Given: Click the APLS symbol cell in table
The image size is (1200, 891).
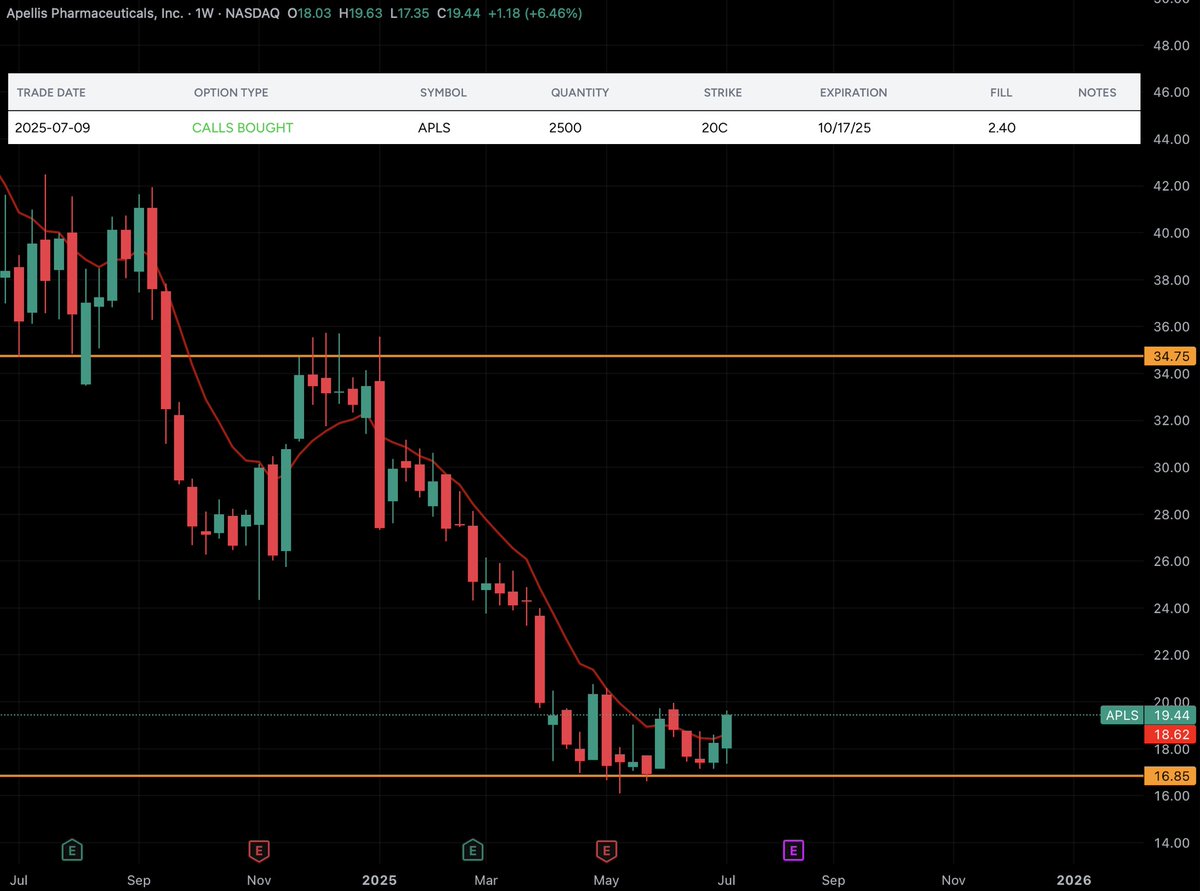Looking at the screenshot, I should pos(435,128).
